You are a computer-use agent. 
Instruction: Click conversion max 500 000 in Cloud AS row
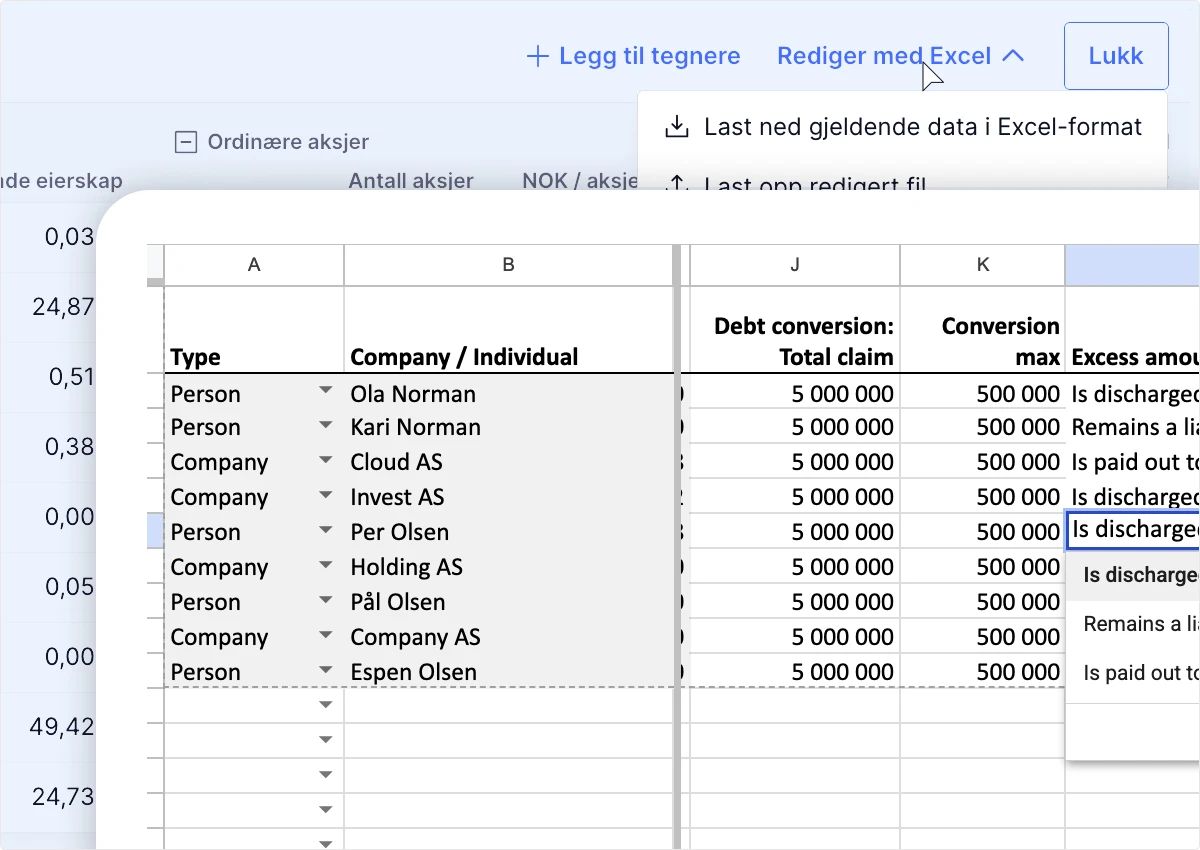pos(983,462)
